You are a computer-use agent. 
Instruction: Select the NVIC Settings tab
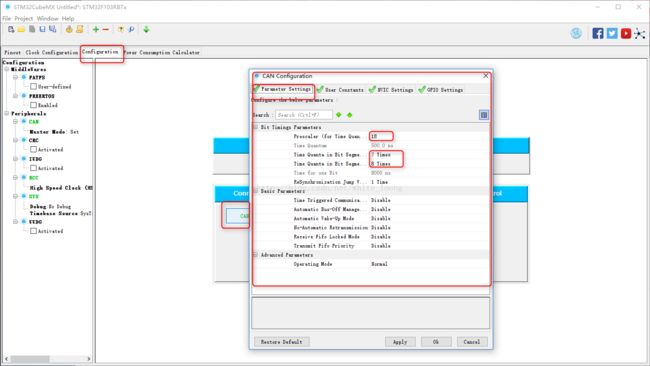391,90
